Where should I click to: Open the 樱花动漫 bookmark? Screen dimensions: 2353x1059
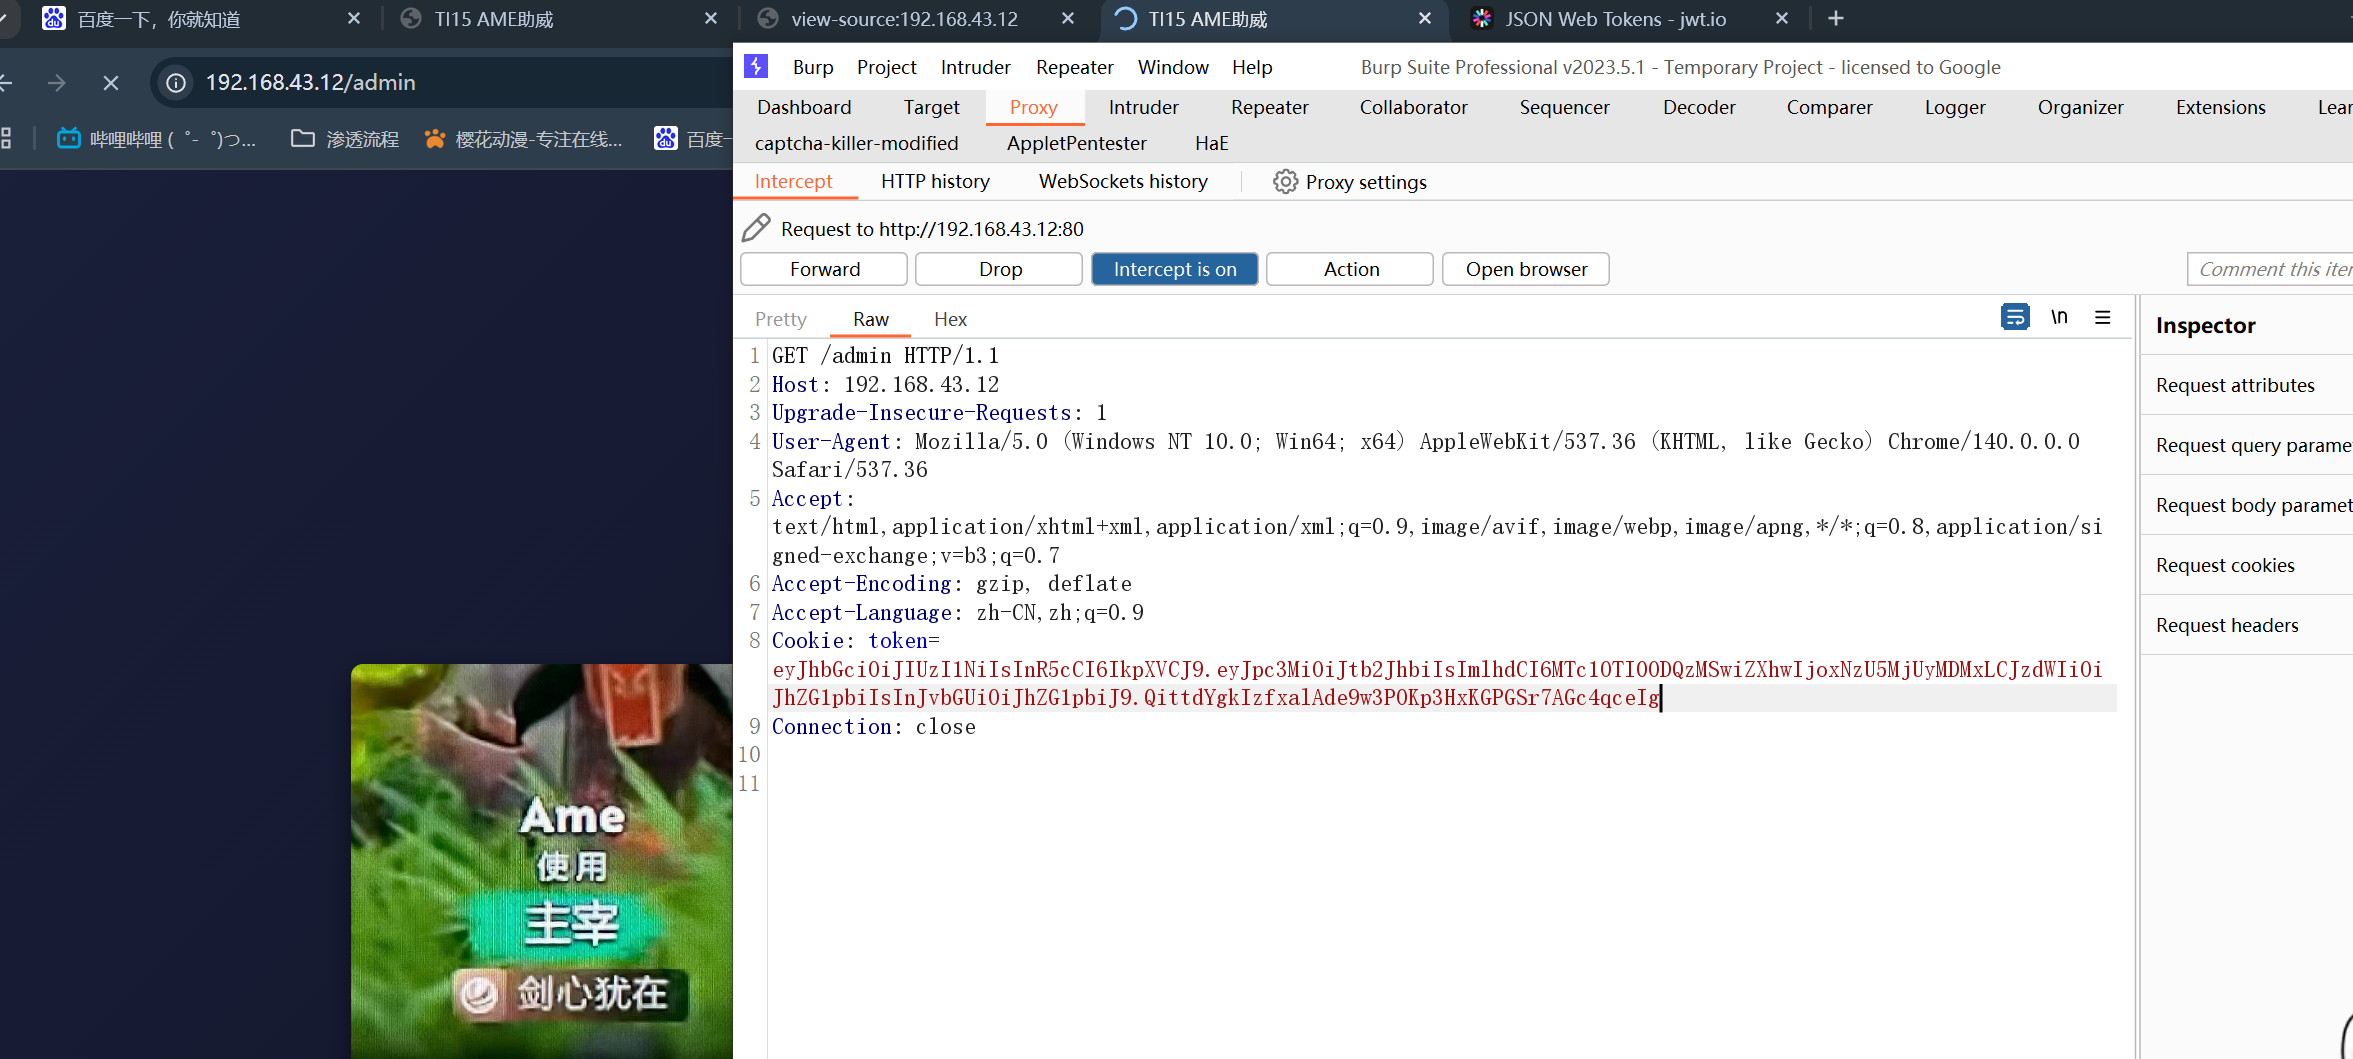pyautogui.click(x=524, y=139)
